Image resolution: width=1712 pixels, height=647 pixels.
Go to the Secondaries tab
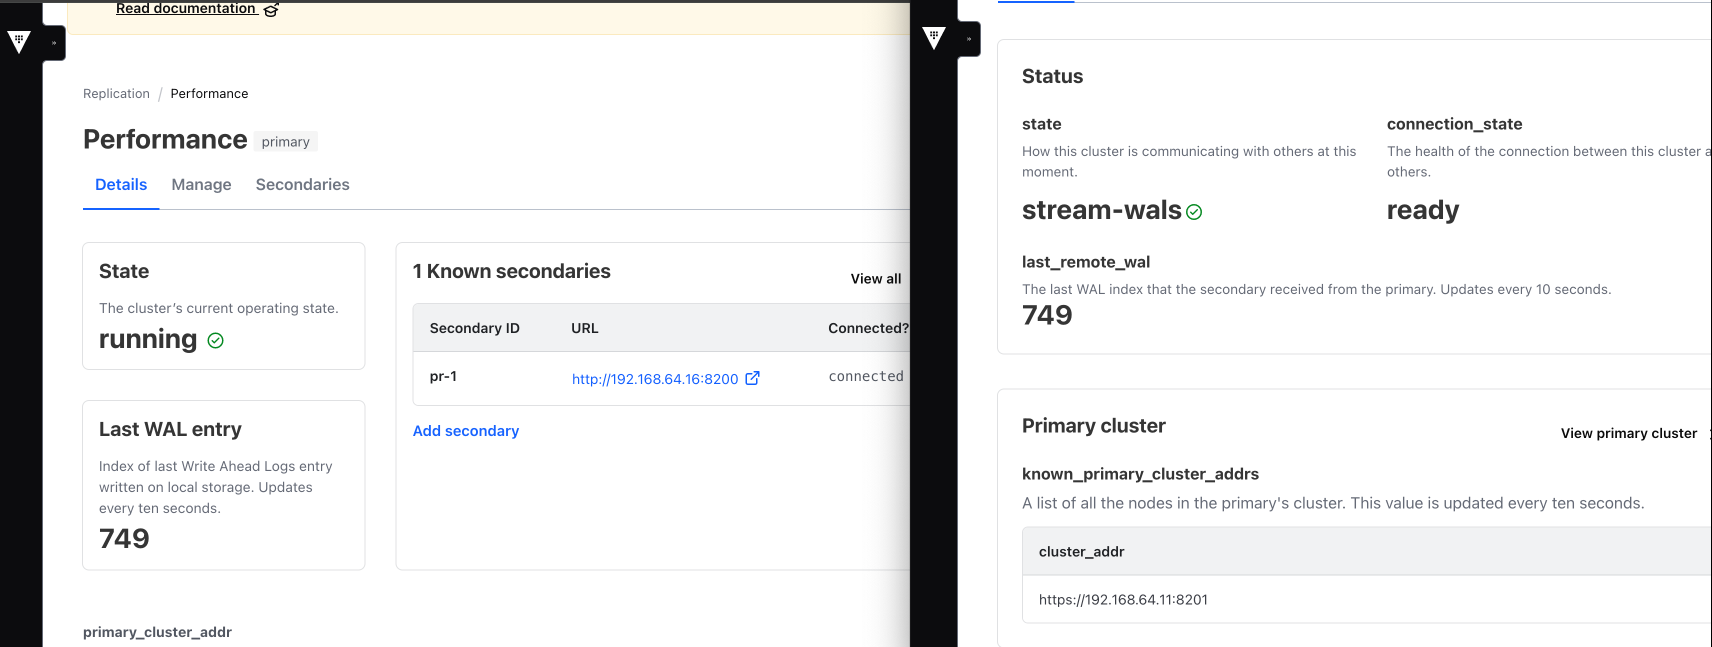pos(302,185)
